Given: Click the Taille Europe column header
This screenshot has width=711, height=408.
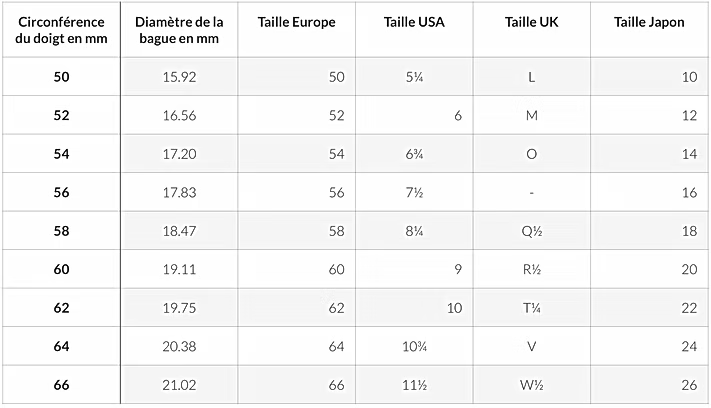Looking at the screenshot, I should [297, 22].
